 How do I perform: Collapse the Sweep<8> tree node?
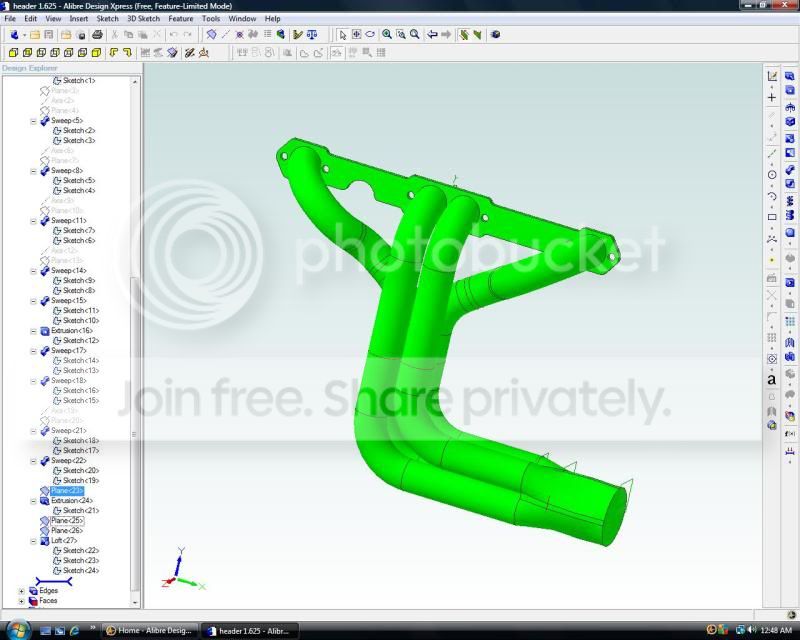coord(33,171)
